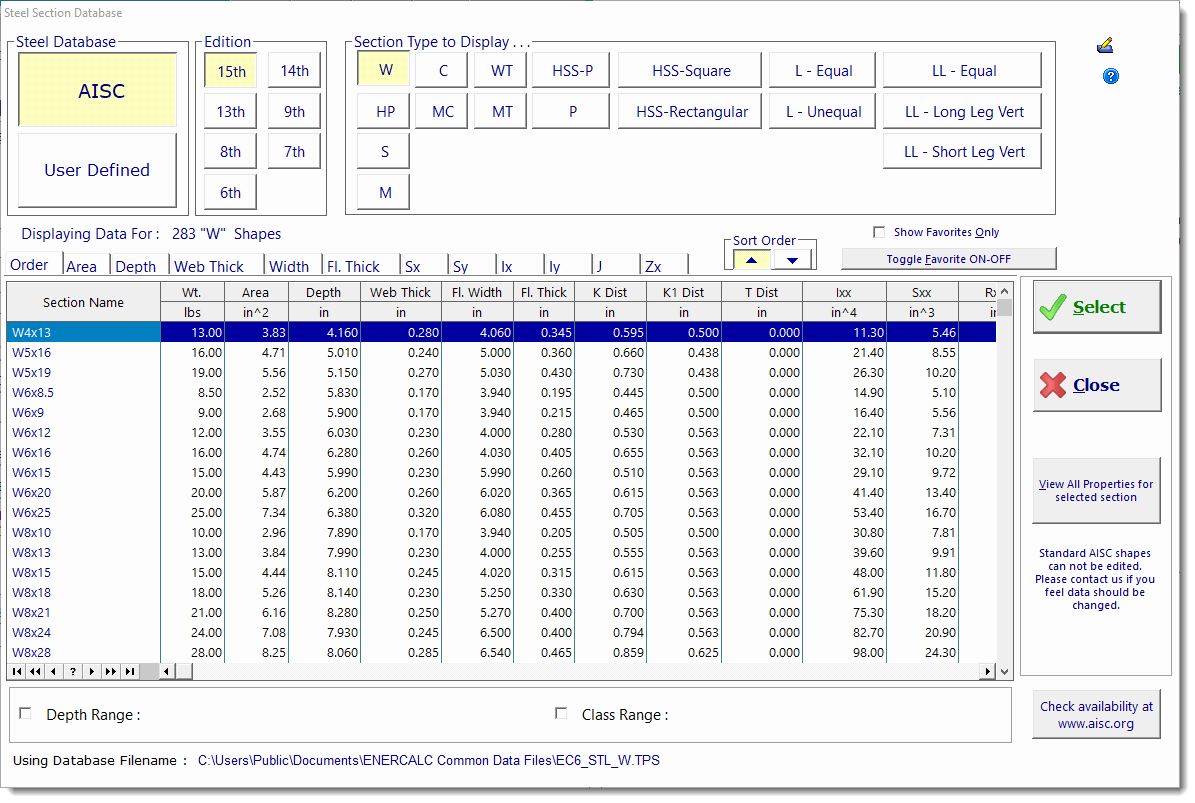
Task: Select the W6x20 section row
Action: tap(501, 492)
